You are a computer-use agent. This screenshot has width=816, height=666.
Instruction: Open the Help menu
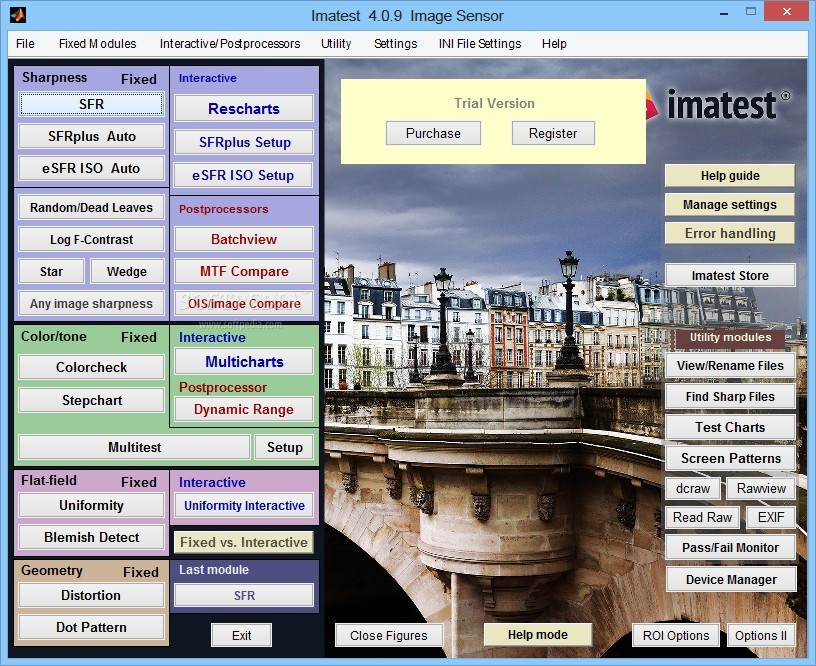[x=554, y=44]
